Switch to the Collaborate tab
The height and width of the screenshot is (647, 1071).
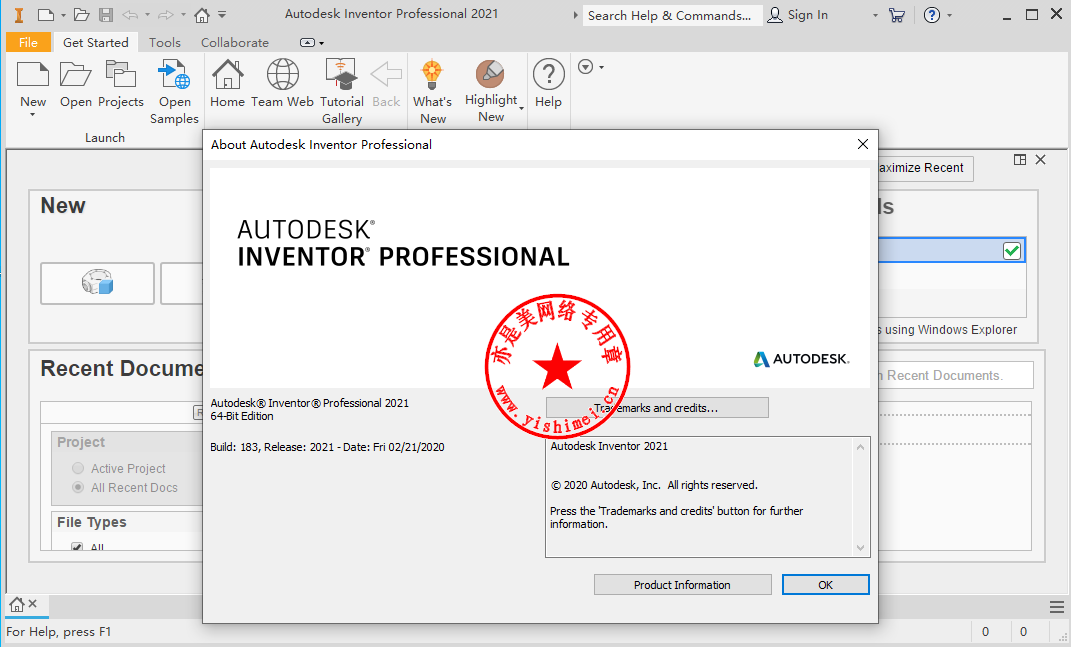235,42
